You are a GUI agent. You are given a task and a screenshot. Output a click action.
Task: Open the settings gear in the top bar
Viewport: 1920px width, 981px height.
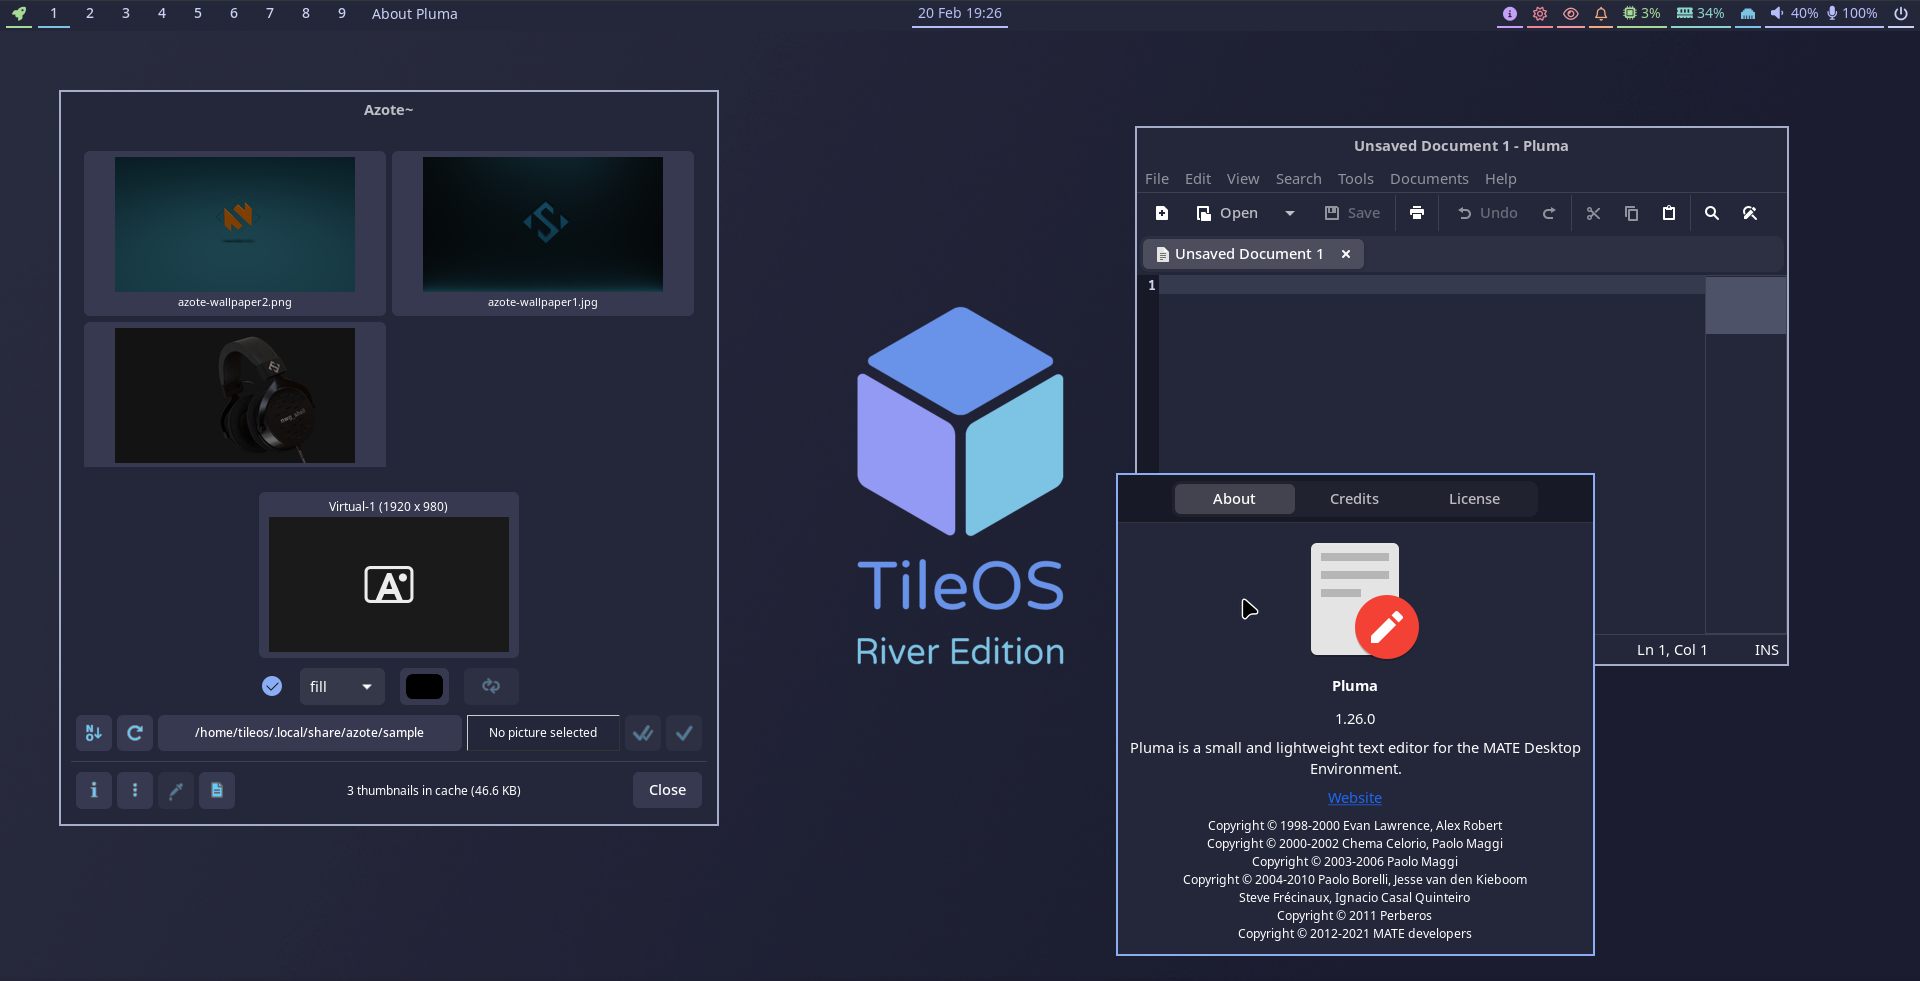pyautogui.click(x=1540, y=14)
